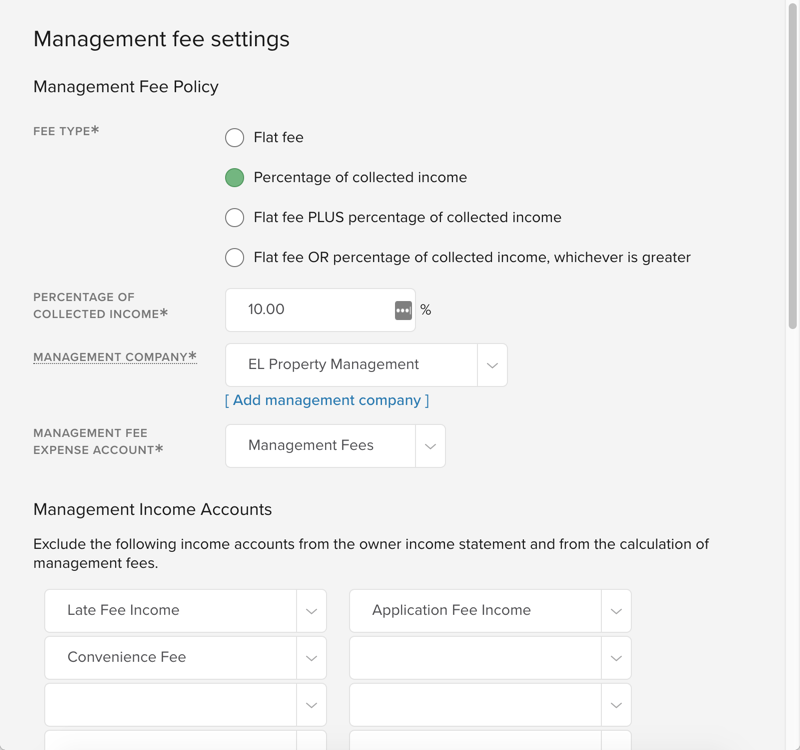Viewport: 800px width, 750px height.
Task: Open the Management Company dropdown
Action: (x=491, y=364)
